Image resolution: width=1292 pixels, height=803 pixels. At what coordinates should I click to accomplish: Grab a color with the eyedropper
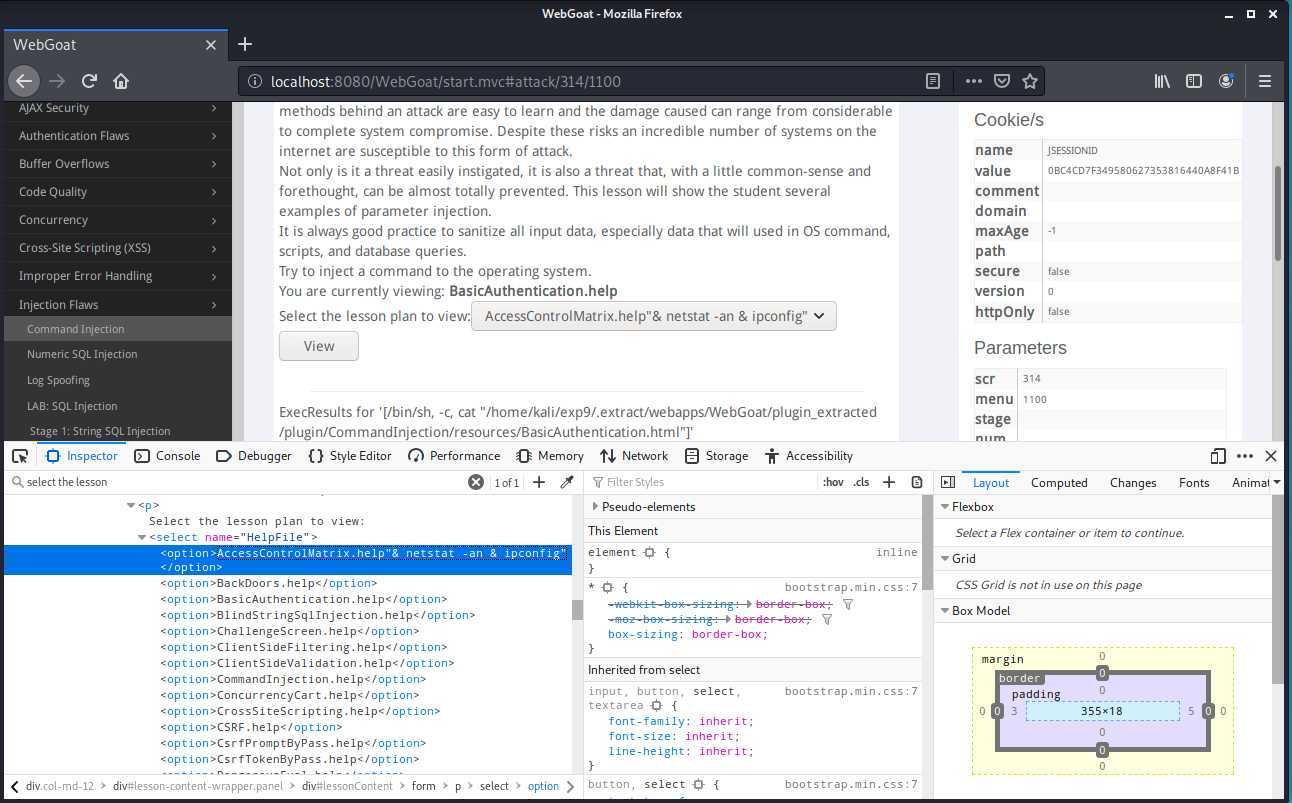point(566,482)
